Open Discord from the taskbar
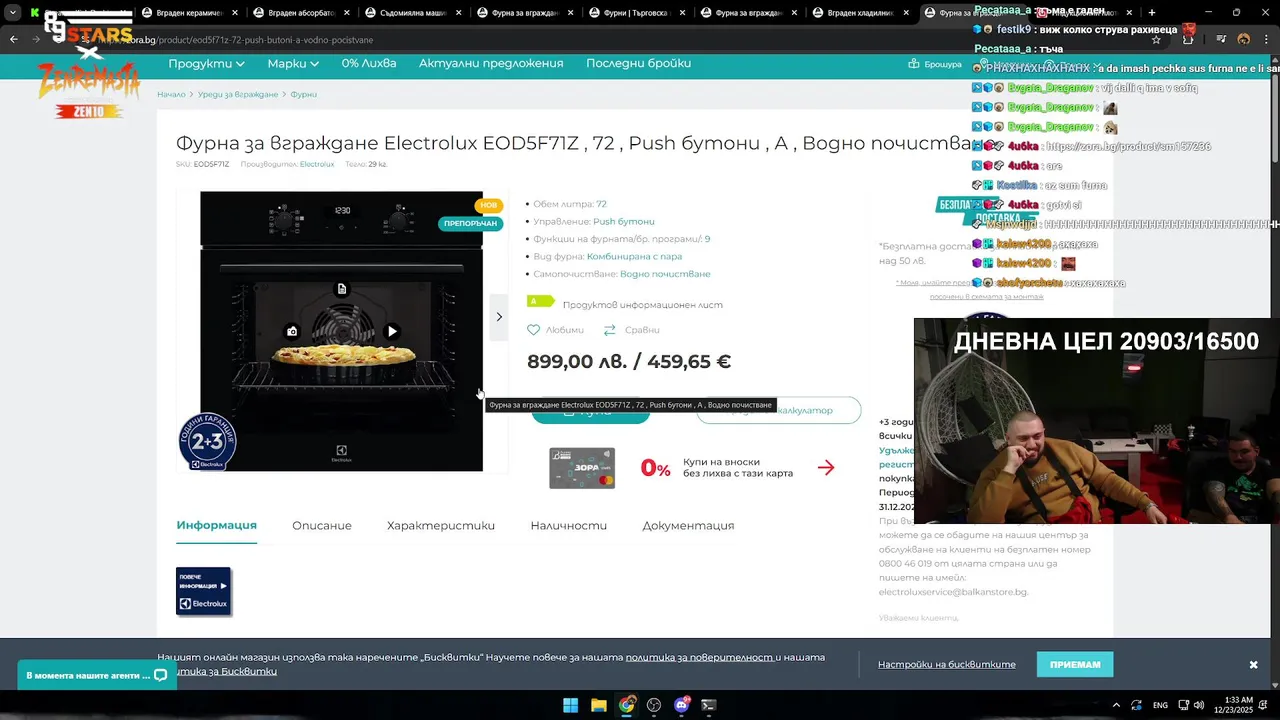Viewport: 1280px width, 720px height. click(x=682, y=705)
